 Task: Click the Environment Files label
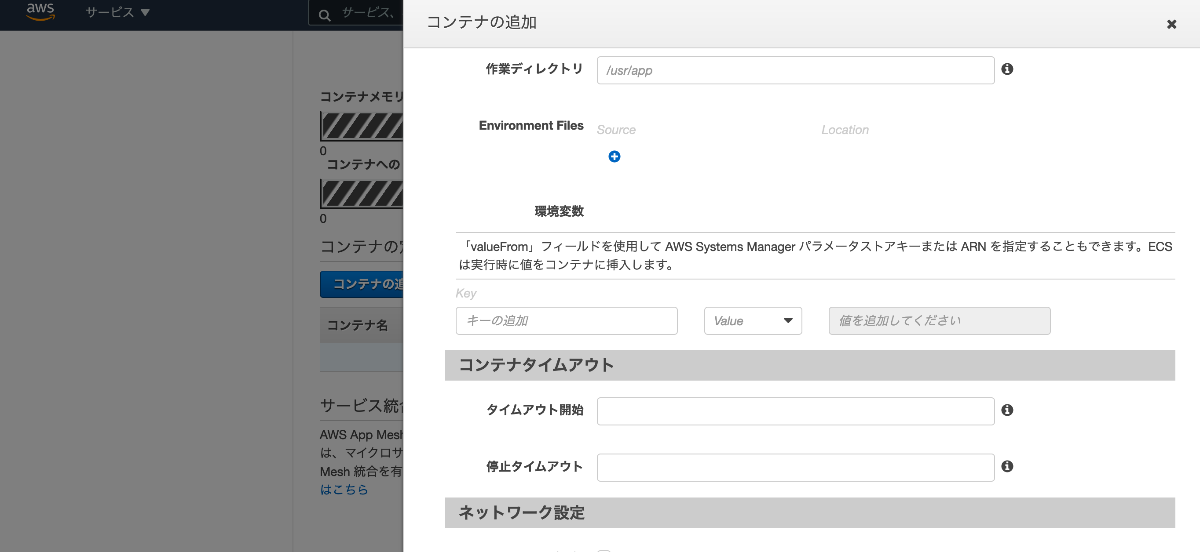531,126
